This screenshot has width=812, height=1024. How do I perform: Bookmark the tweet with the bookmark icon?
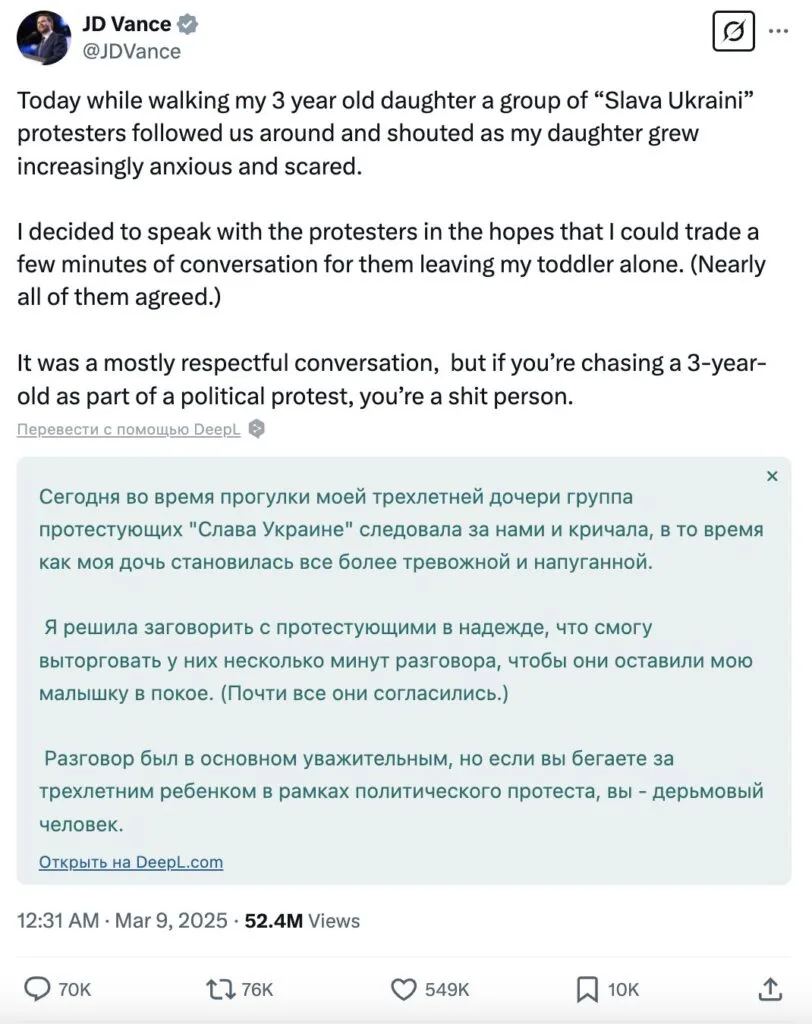tap(587, 989)
